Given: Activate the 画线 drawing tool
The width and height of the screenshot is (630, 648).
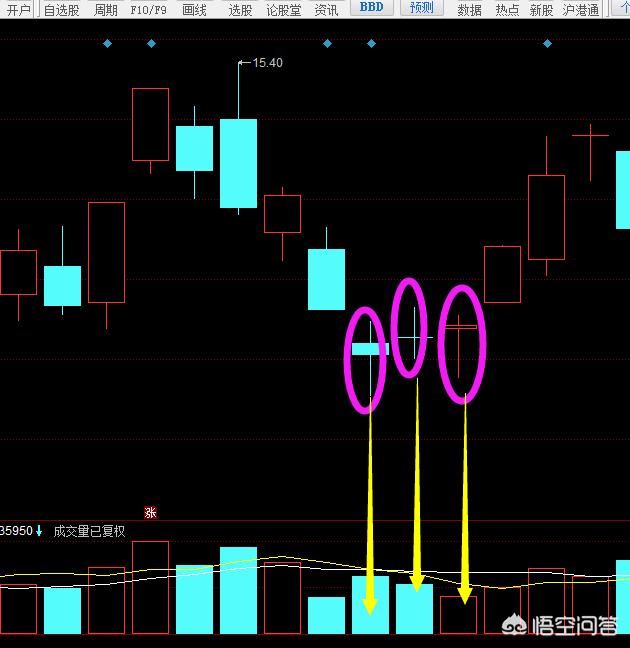Looking at the screenshot, I should pyautogui.click(x=194, y=10).
